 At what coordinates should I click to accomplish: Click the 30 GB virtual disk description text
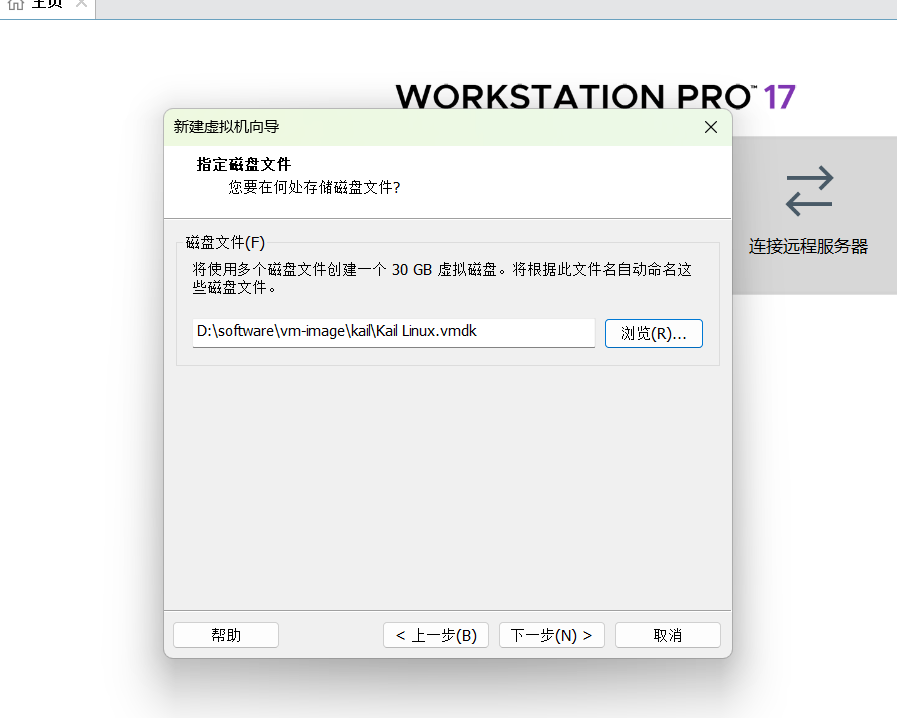tap(442, 278)
